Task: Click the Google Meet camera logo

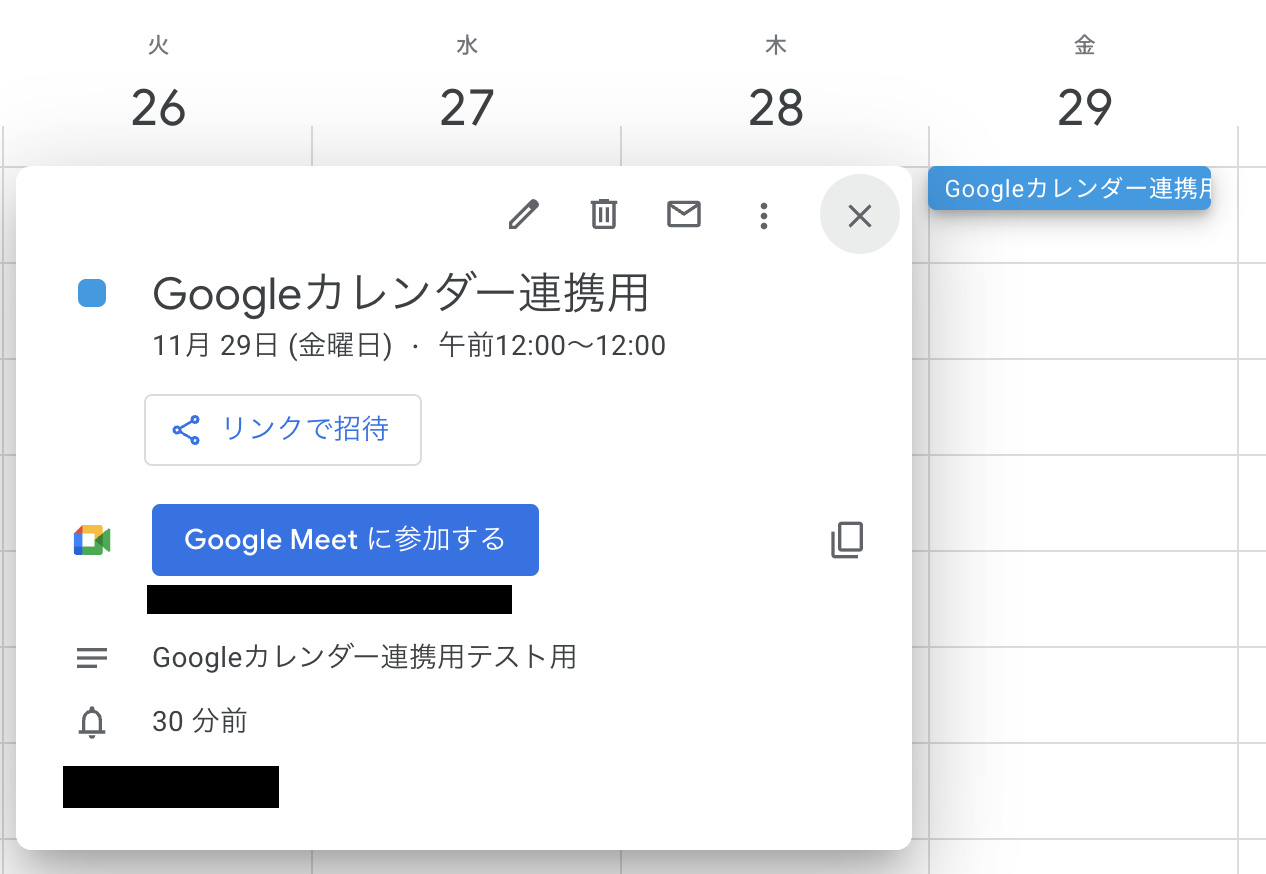Action: (92, 540)
